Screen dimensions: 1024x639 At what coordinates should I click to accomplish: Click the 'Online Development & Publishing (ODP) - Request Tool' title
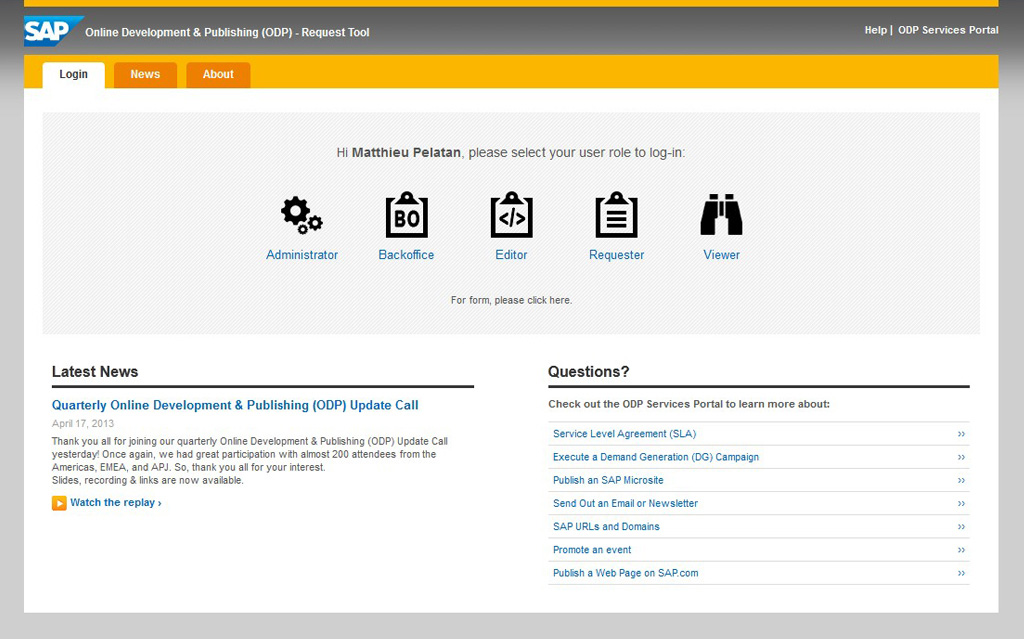[227, 32]
